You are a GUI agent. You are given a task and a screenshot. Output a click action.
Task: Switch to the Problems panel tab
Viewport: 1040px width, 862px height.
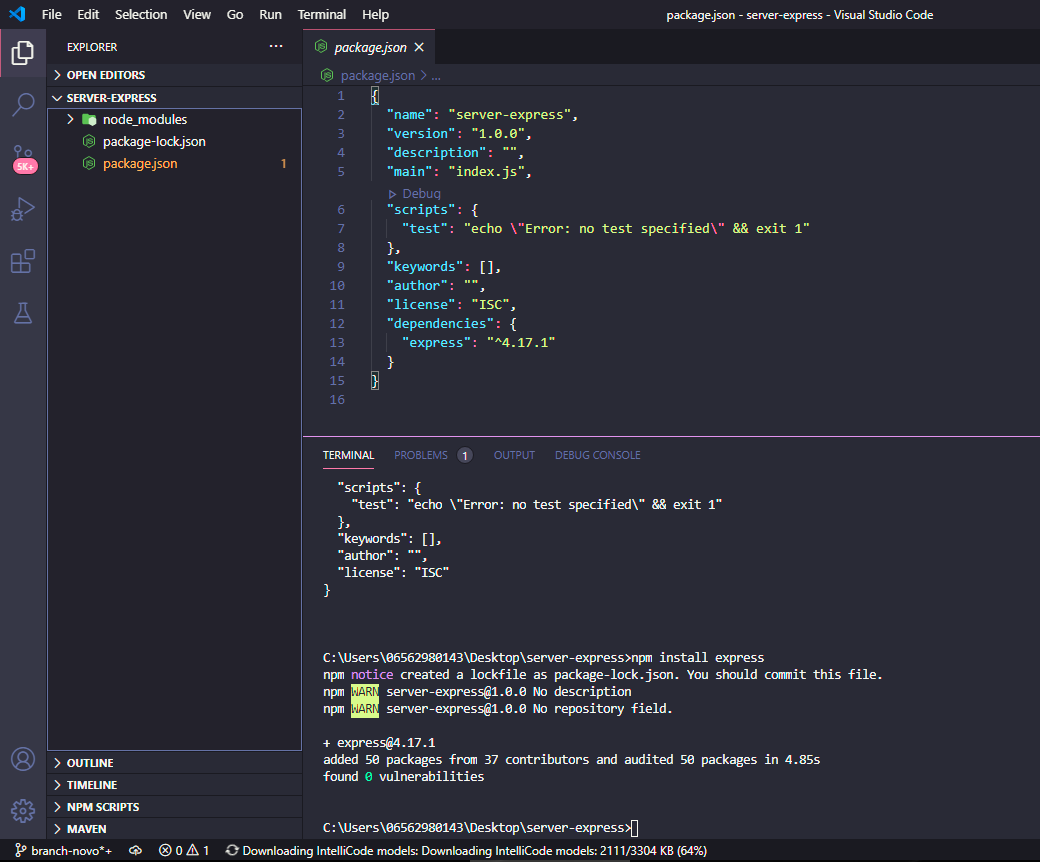coord(421,455)
